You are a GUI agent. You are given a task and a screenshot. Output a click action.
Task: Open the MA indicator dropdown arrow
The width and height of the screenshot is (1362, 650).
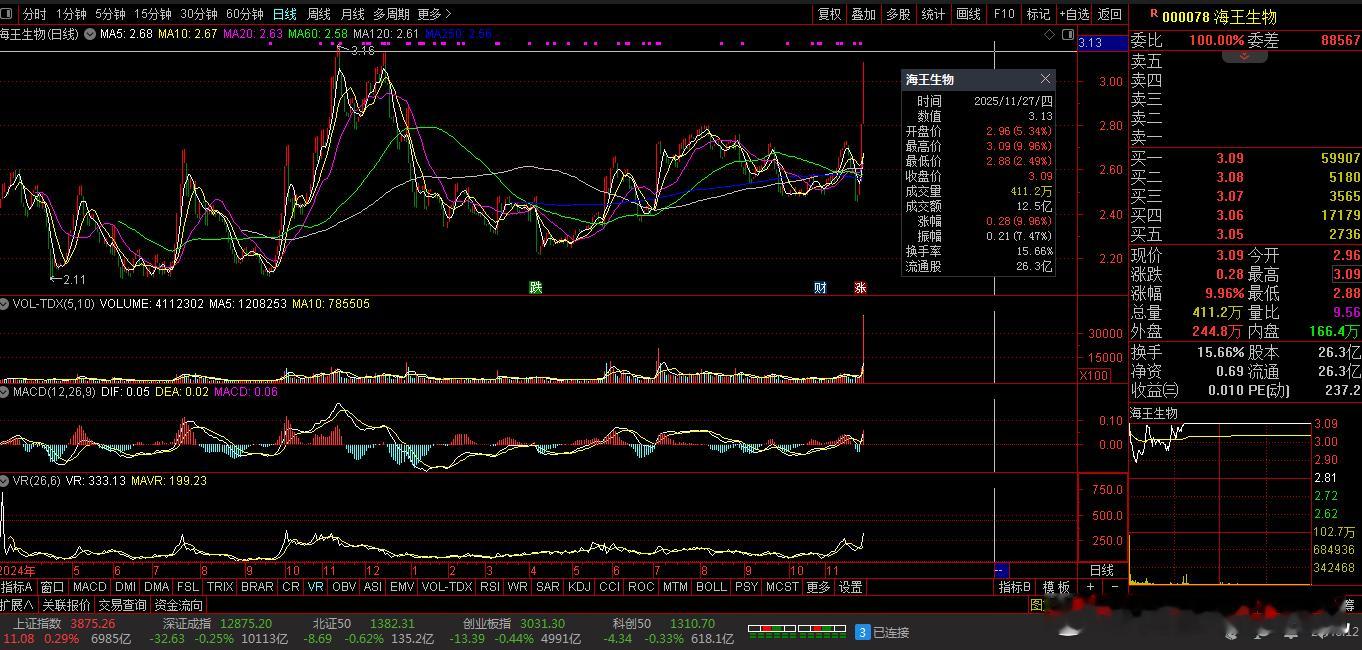coord(91,34)
